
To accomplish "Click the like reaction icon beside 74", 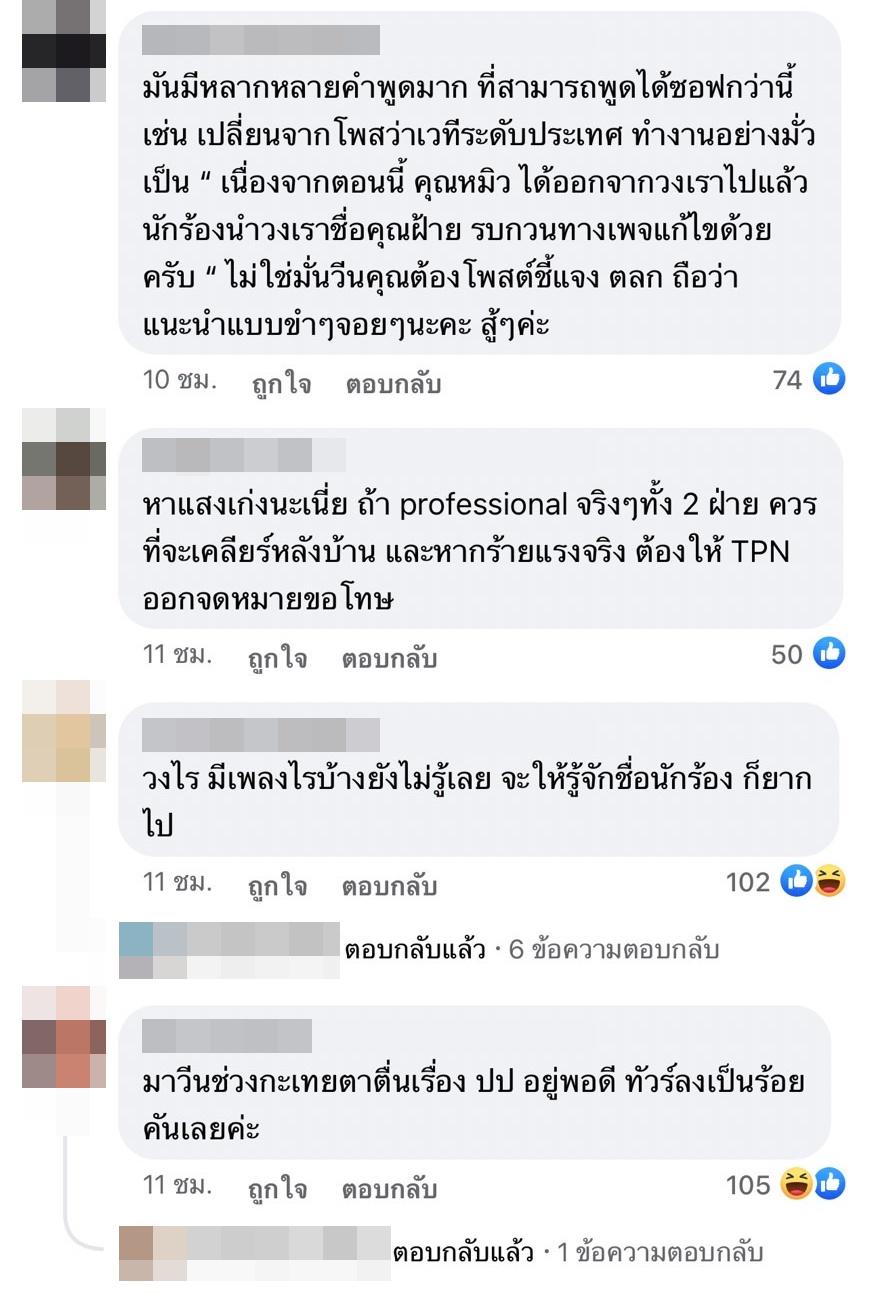I will coord(829,380).
